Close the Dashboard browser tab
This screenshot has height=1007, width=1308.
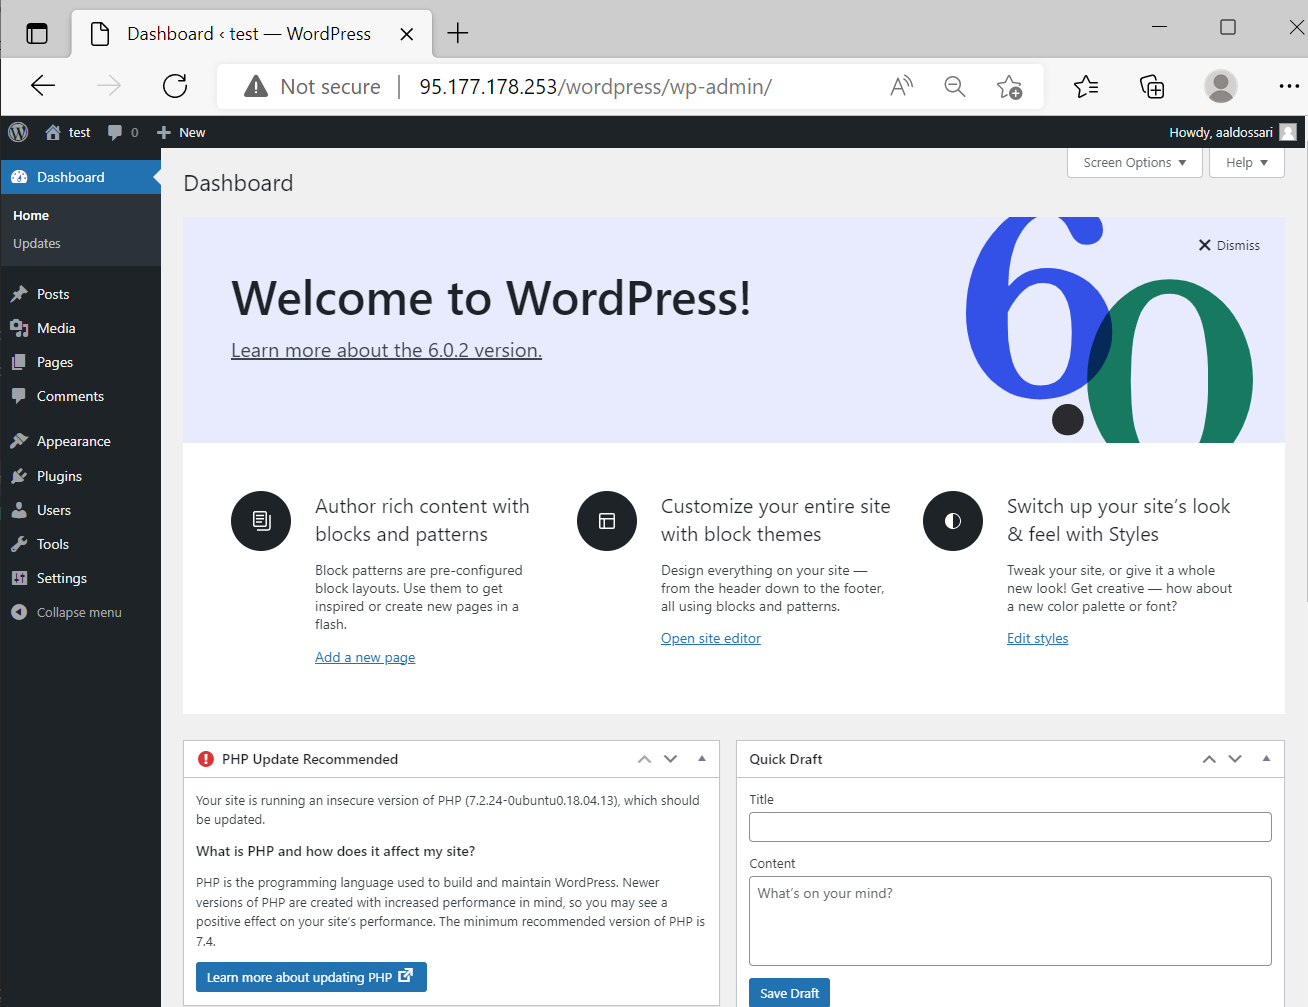click(x=407, y=34)
